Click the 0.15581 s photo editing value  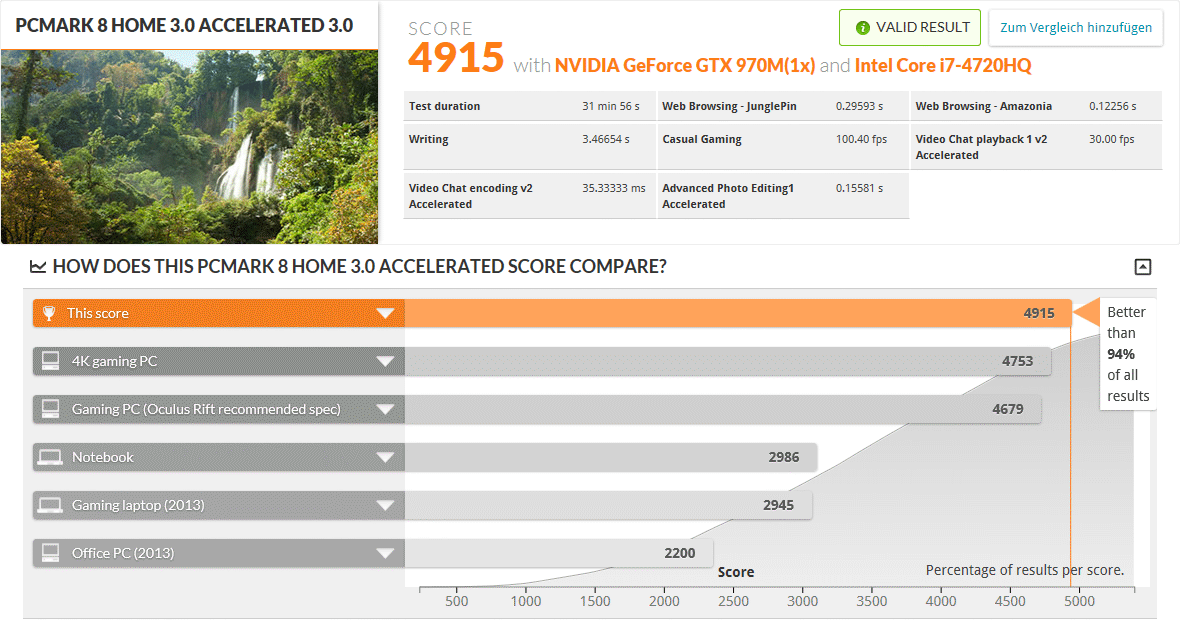coord(859,188)
